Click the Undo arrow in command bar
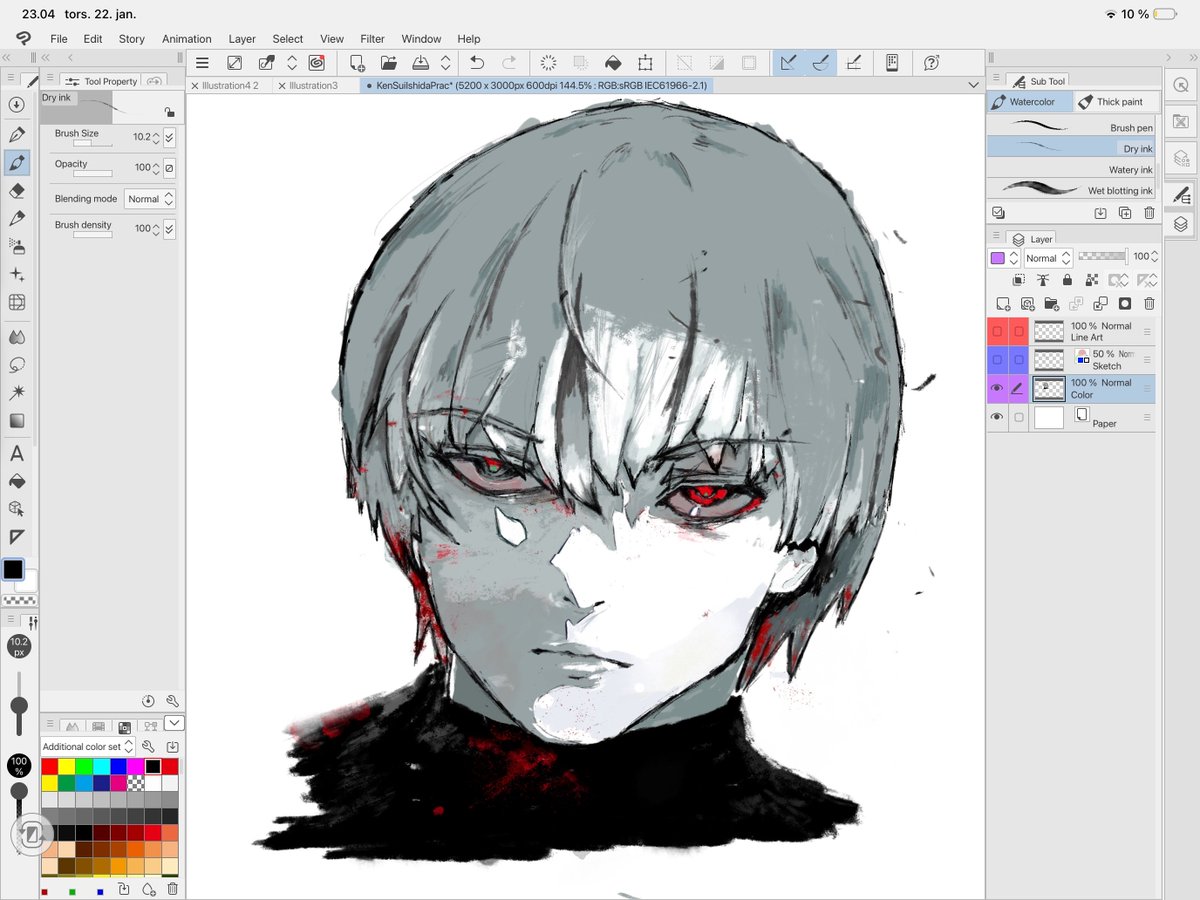Image resolution: width=1200 pixels, height=900 pixels. pyautogui.click(x=477, y=63)
